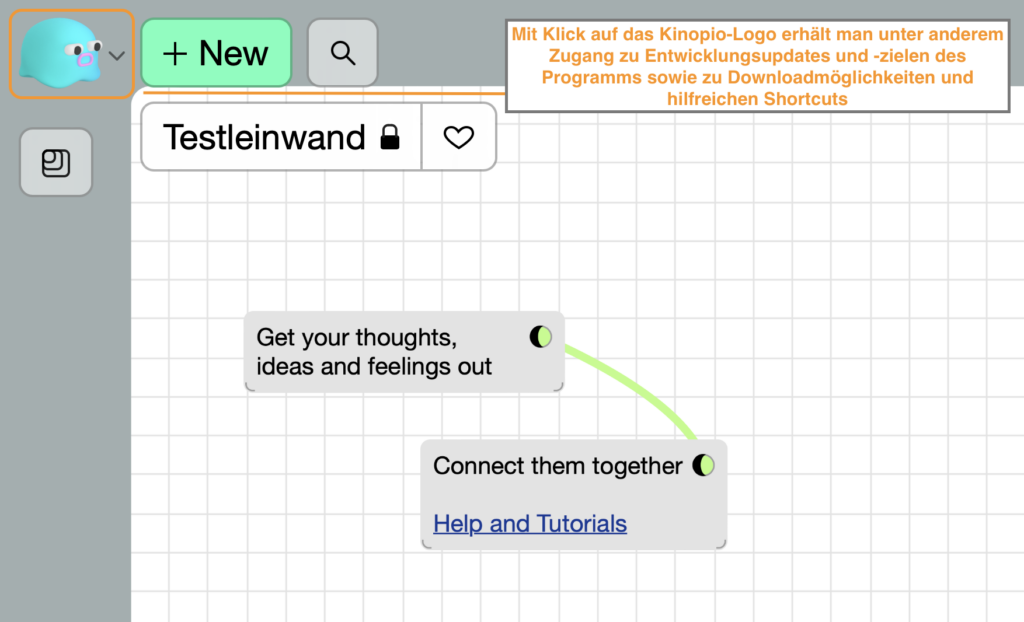The height and width of the screenshot is (622, 1024).
Task: Click the Kinopio blob logo
Action: pyautogui.click(x=62, y=54)
